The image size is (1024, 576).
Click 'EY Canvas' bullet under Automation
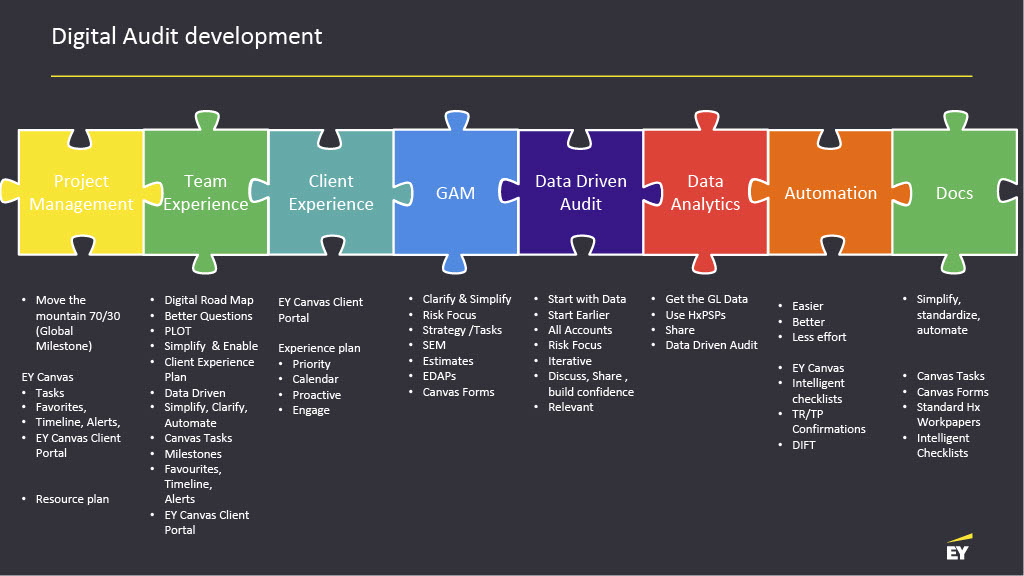[818, 368]
